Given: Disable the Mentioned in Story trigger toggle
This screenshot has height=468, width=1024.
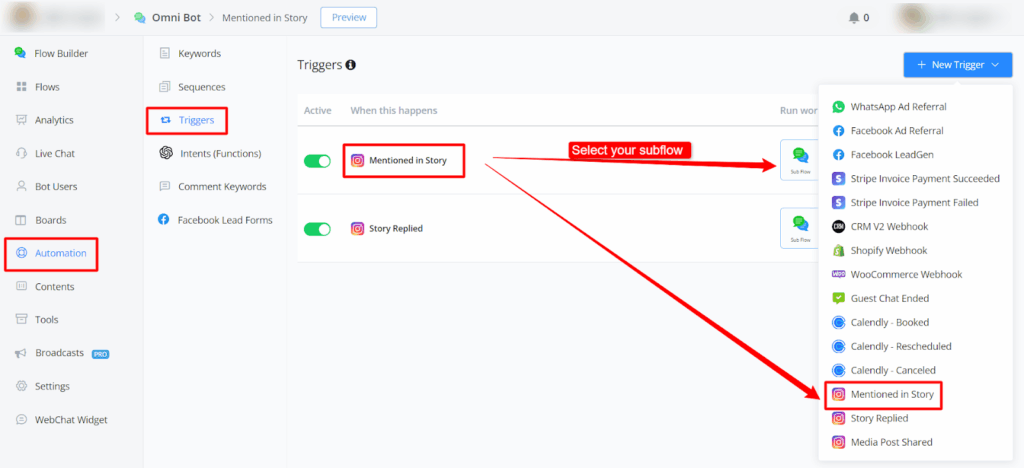Looking at the screenshot, I should pyautogui.click(x=317, y=161).
